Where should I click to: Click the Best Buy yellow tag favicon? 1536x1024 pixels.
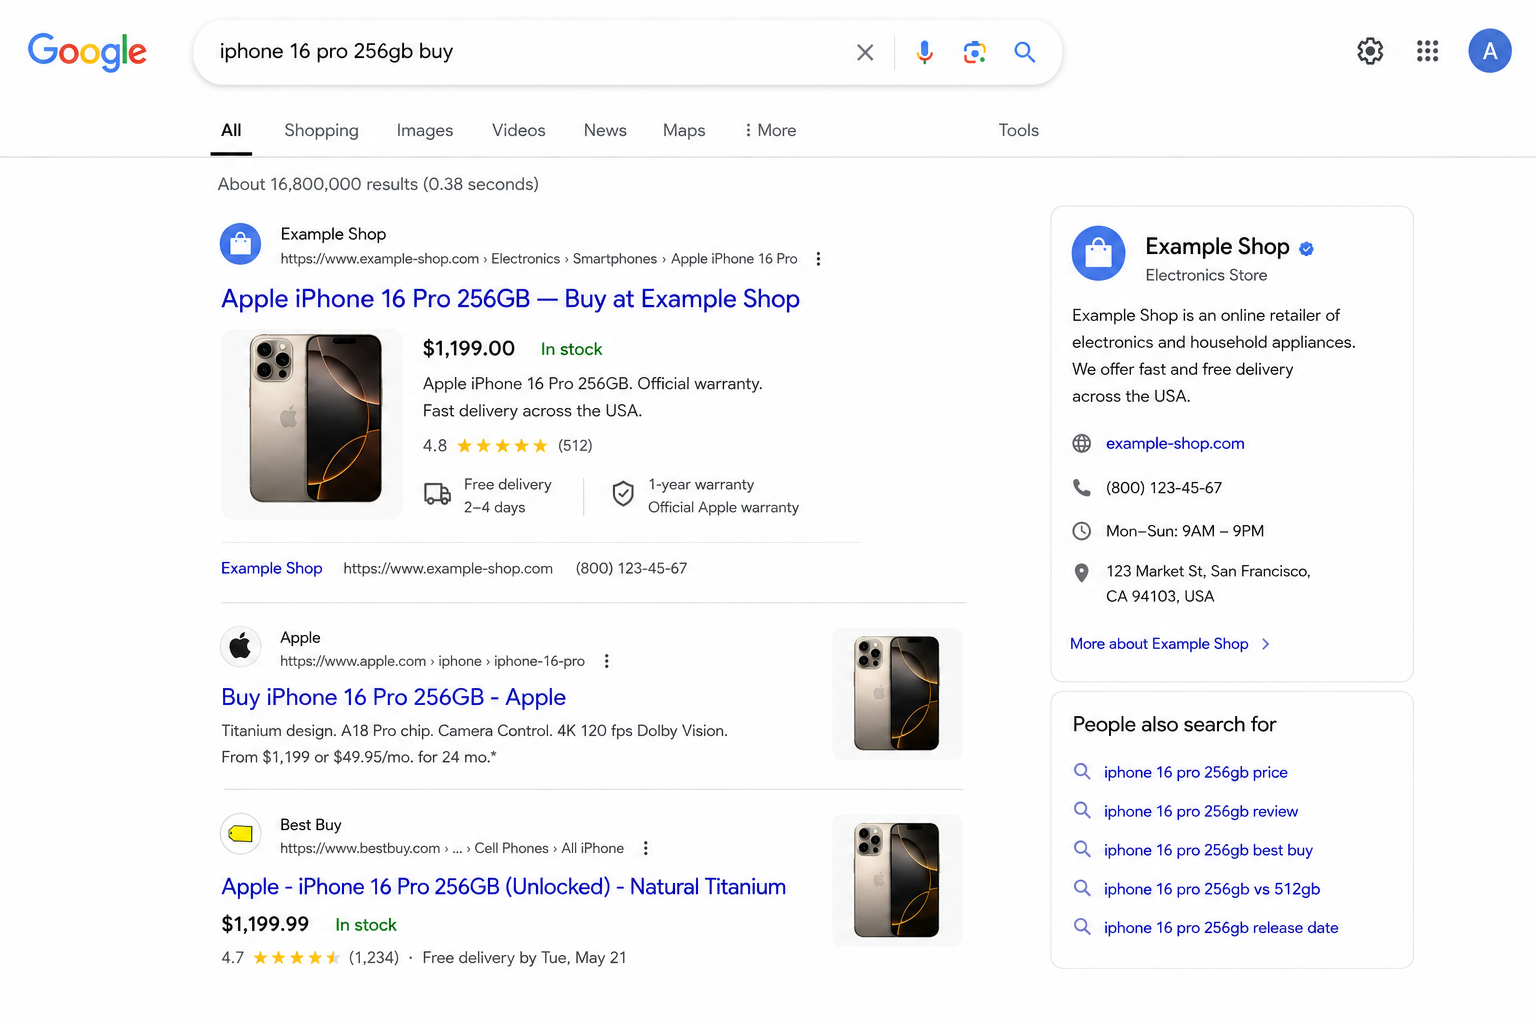(240, 834)
